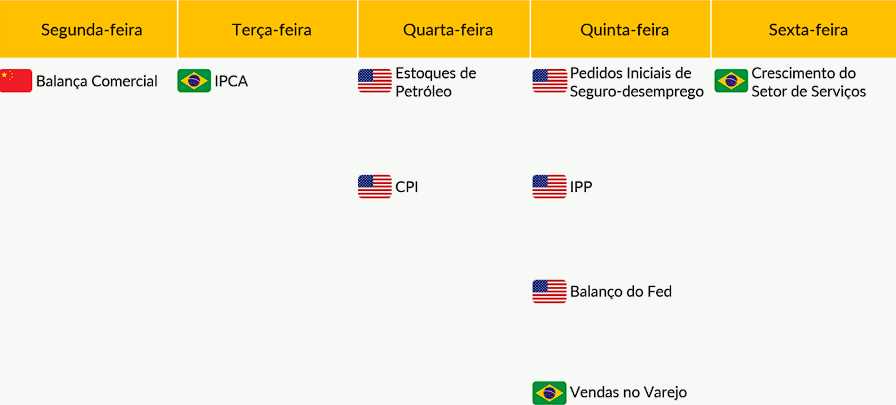
Task: Select the Sexta-feira column header
Action: (x=808, y=29)
